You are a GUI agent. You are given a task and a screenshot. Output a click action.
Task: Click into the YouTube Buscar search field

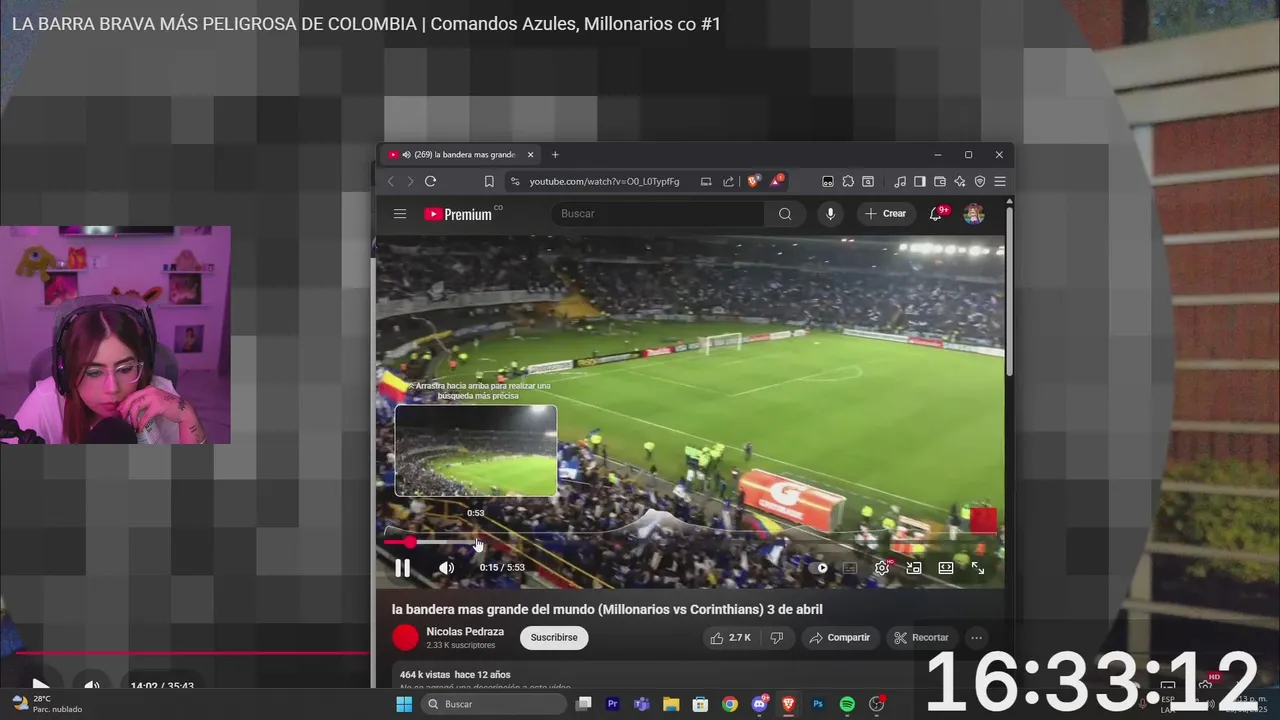[657, 213]
